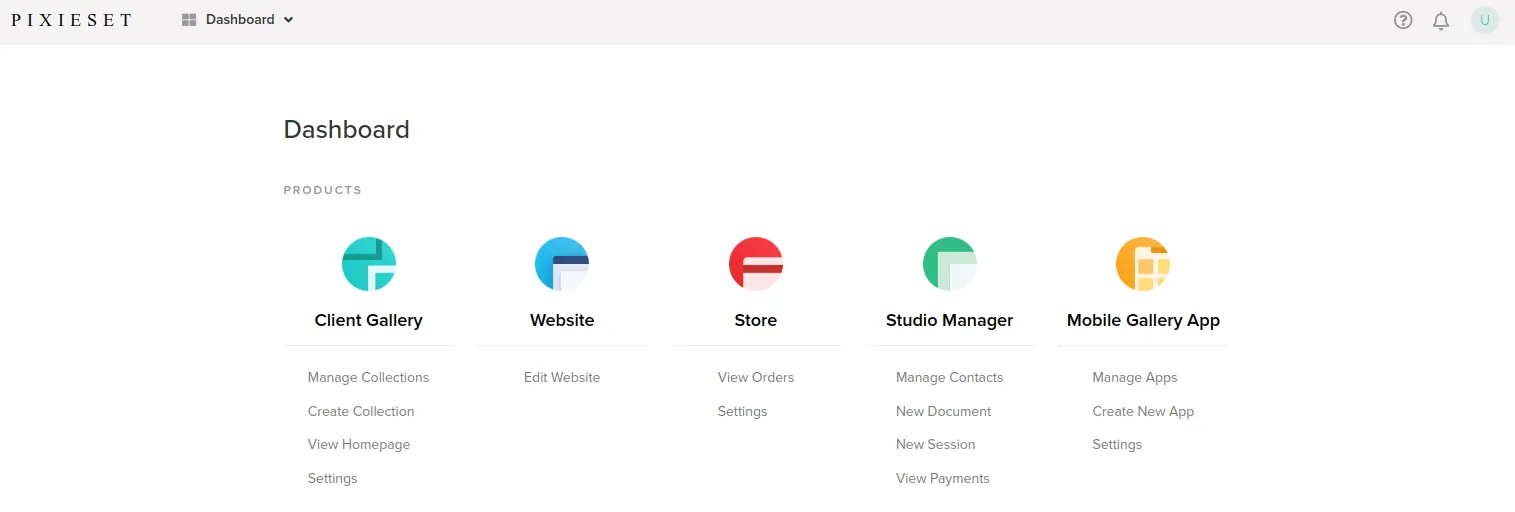Click the Client Gallery heading
This screenshot has height=512, width=1515.
pos(369,320)
